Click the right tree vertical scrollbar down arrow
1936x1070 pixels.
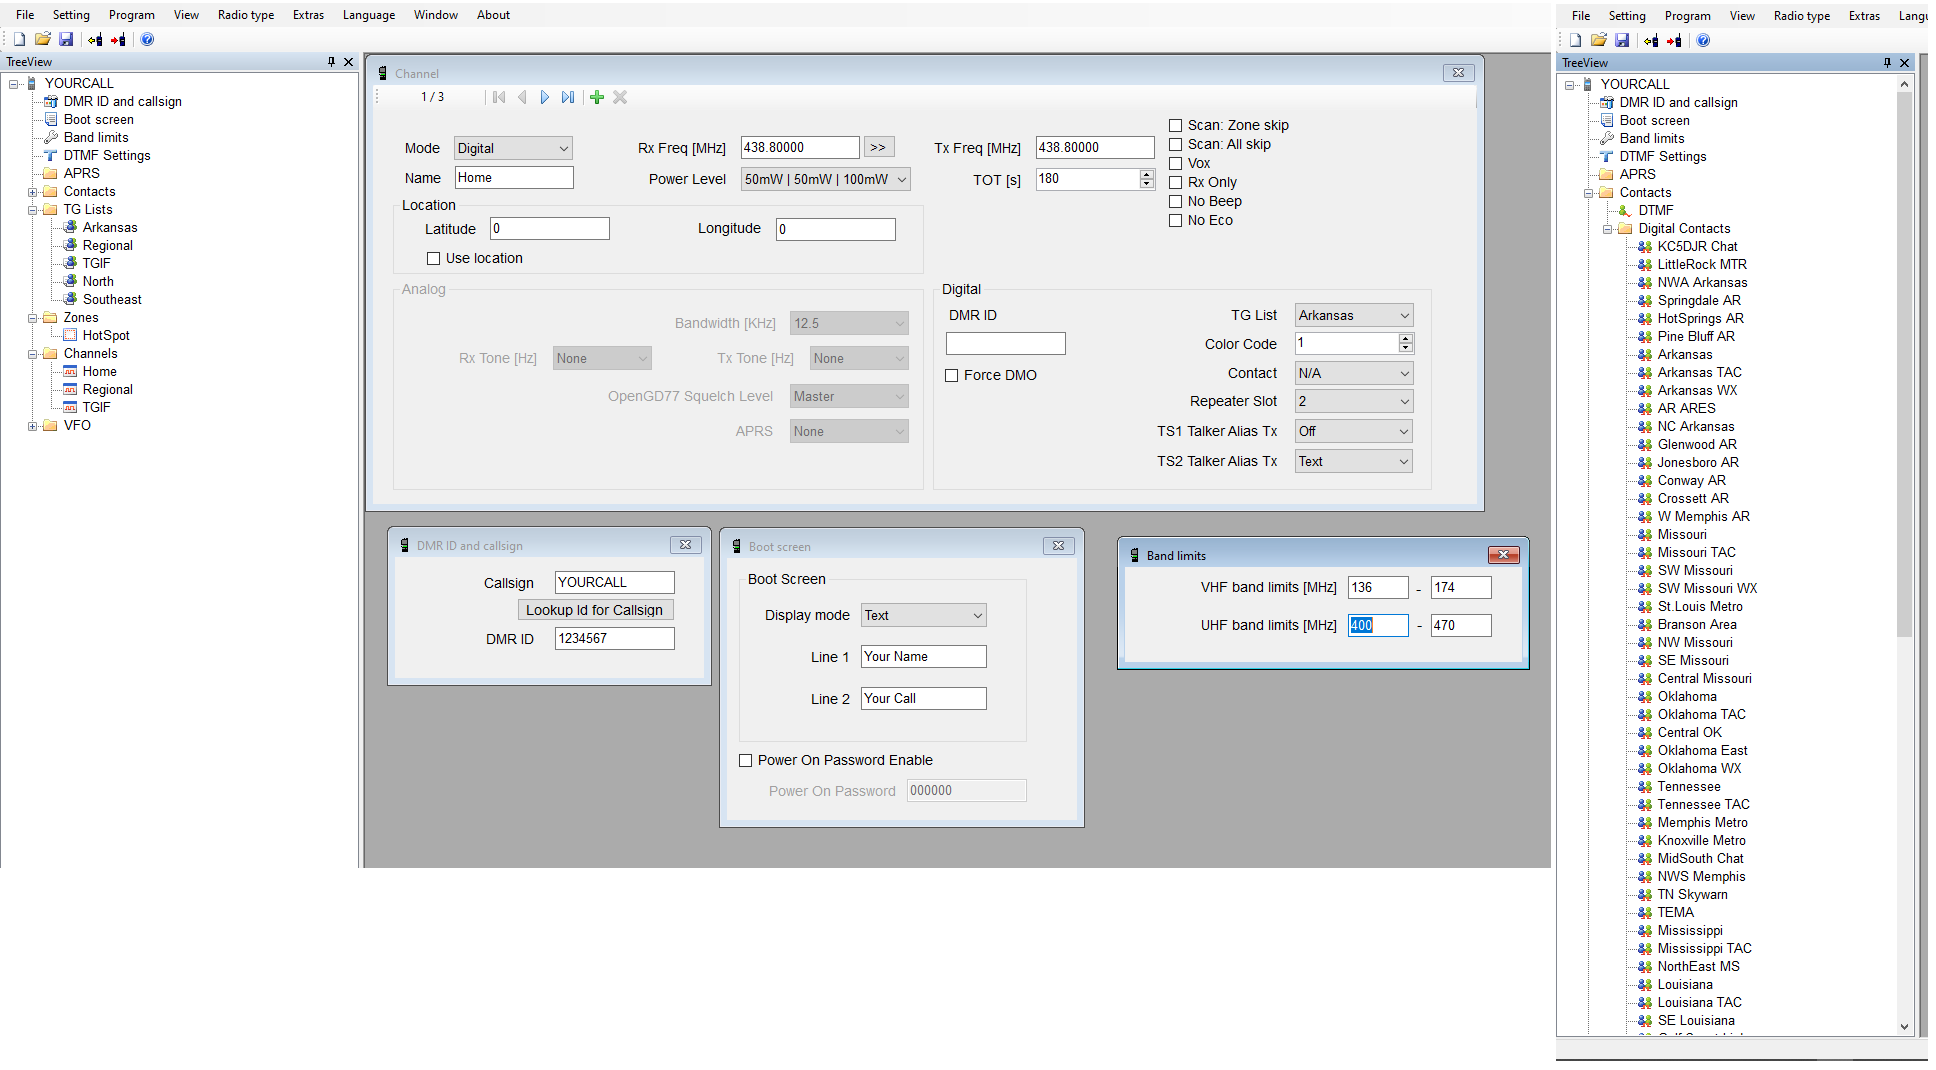click(x=1904, y=1027)
